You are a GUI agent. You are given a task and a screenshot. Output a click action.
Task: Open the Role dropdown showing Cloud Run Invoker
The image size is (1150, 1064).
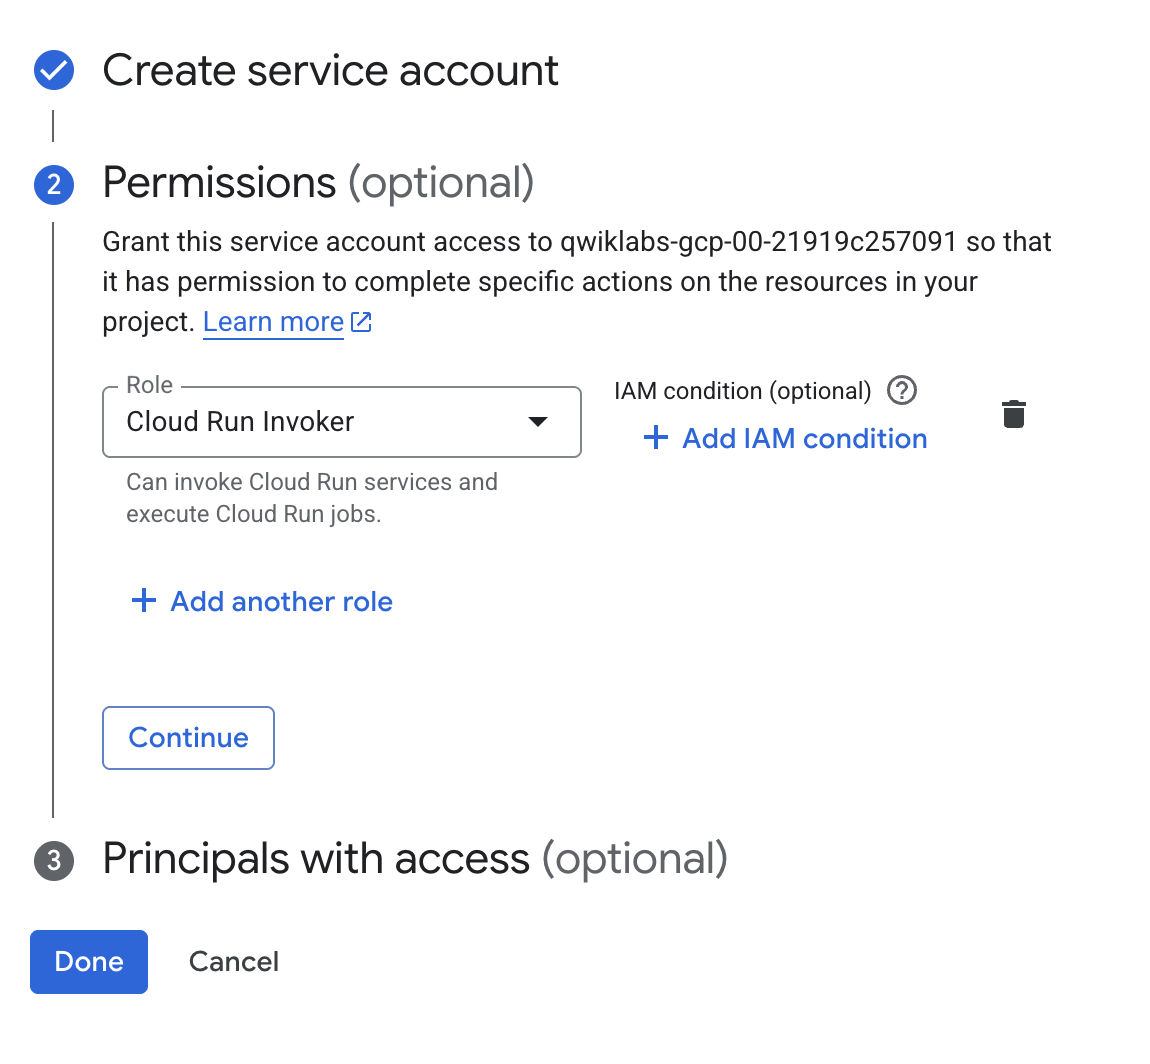tap(320, 422)
